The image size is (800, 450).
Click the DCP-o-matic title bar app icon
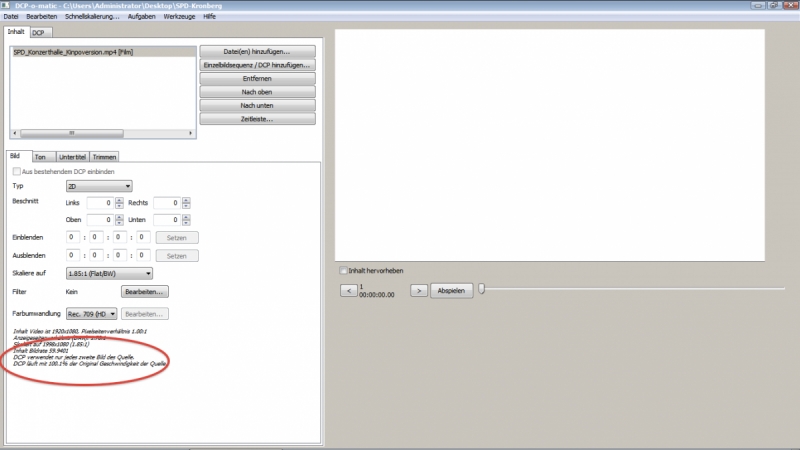click(7, 6)
